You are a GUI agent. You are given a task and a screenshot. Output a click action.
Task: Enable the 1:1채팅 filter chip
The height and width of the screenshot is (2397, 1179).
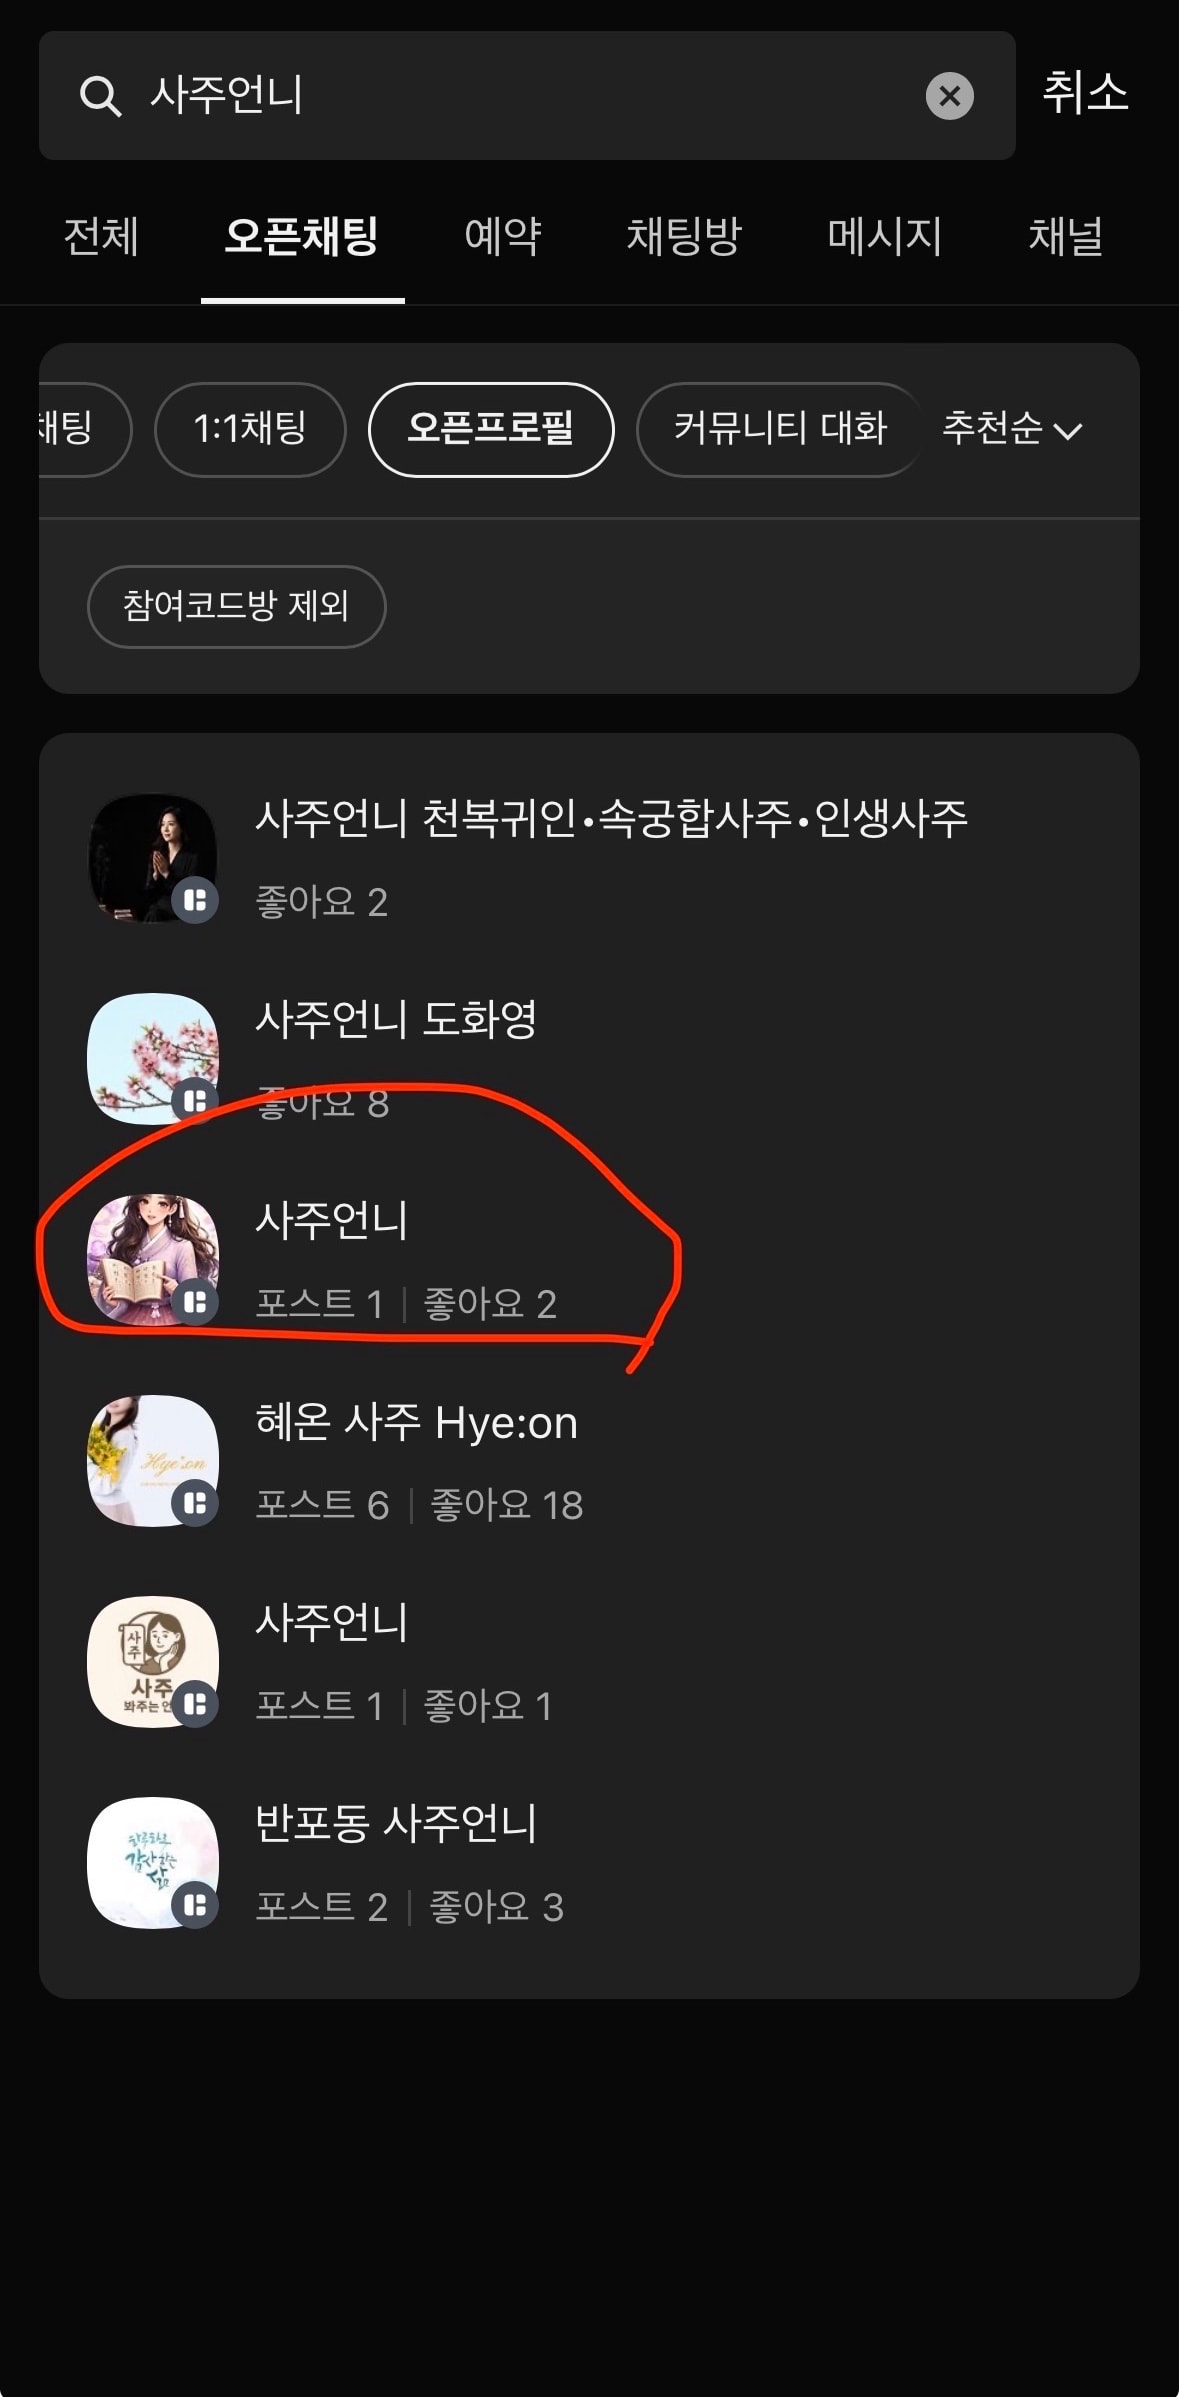point(250,429)
